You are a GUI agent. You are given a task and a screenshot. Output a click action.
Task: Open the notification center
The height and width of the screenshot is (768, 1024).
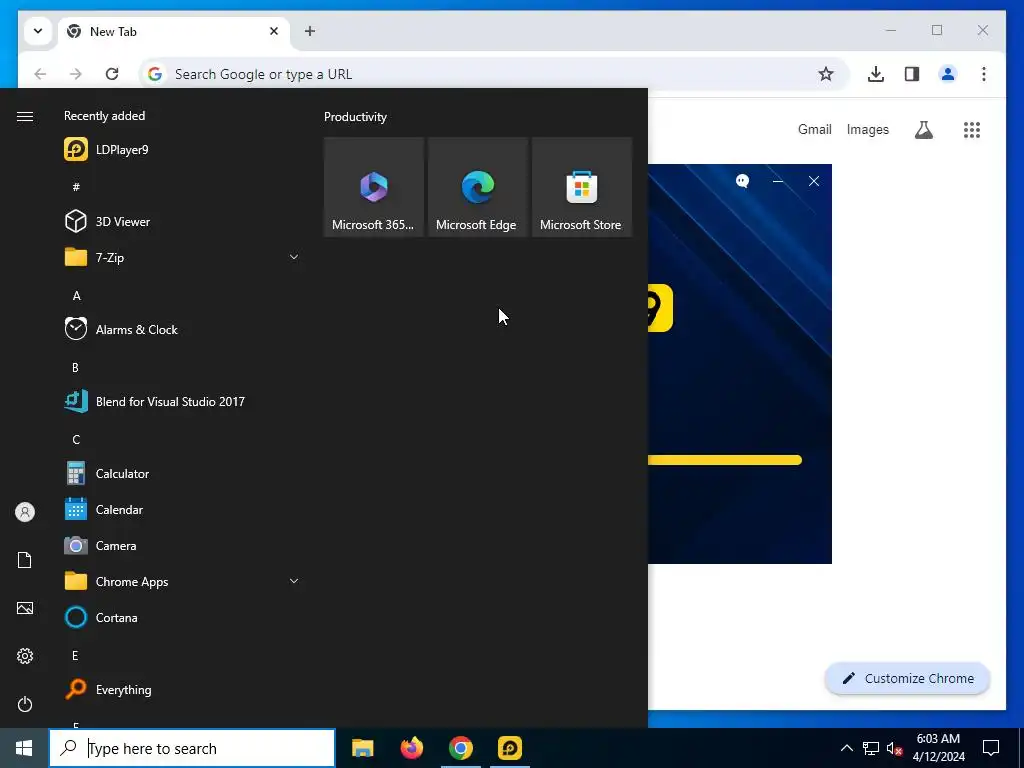pyautogui.click(x=991, y=748)
